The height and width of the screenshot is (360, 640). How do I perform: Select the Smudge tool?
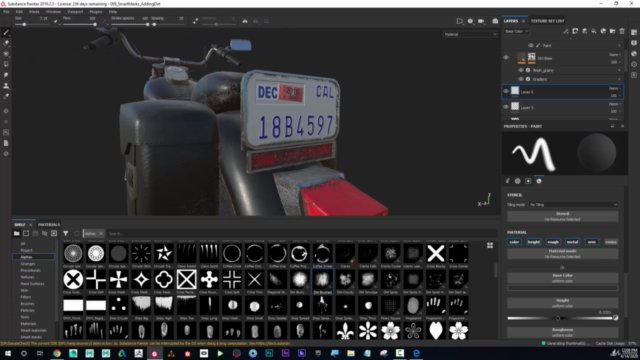click(x=6, y=75)
